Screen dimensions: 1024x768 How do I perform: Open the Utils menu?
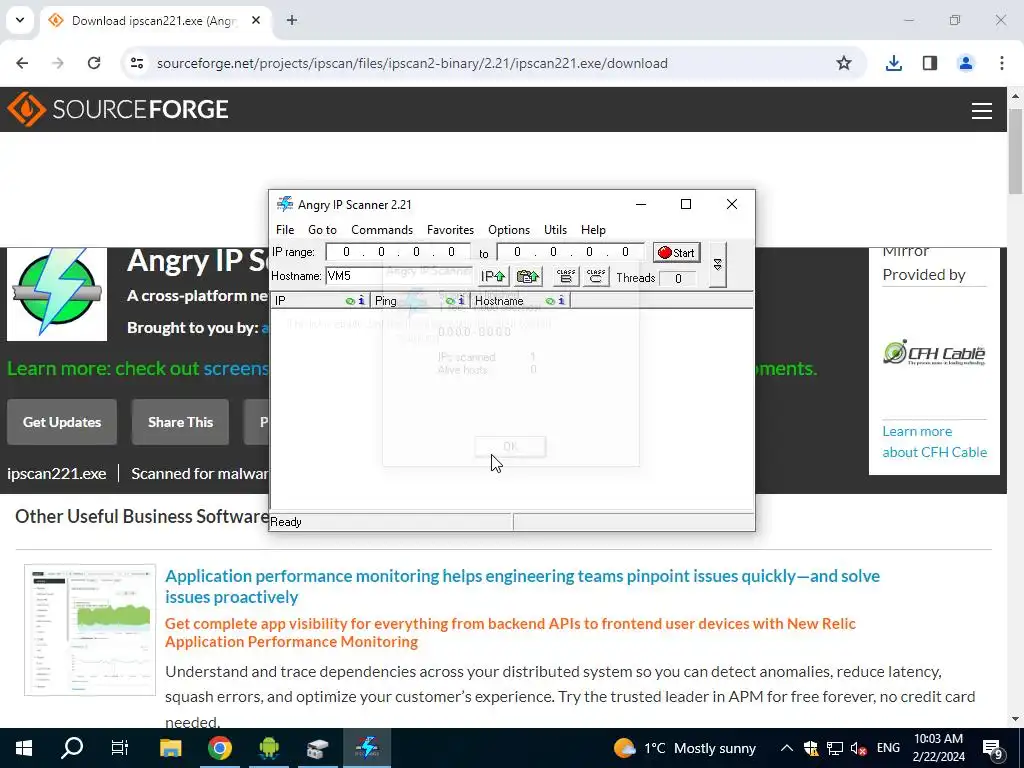[x=555, y=230]
